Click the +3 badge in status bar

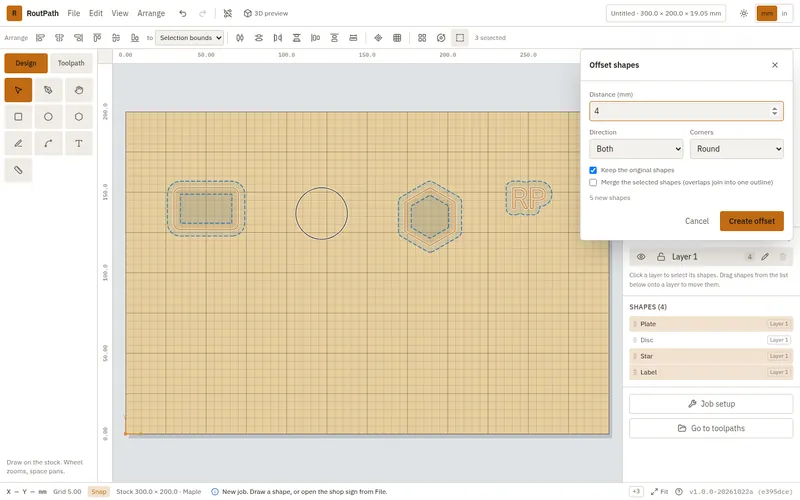(x=636, y=492)
